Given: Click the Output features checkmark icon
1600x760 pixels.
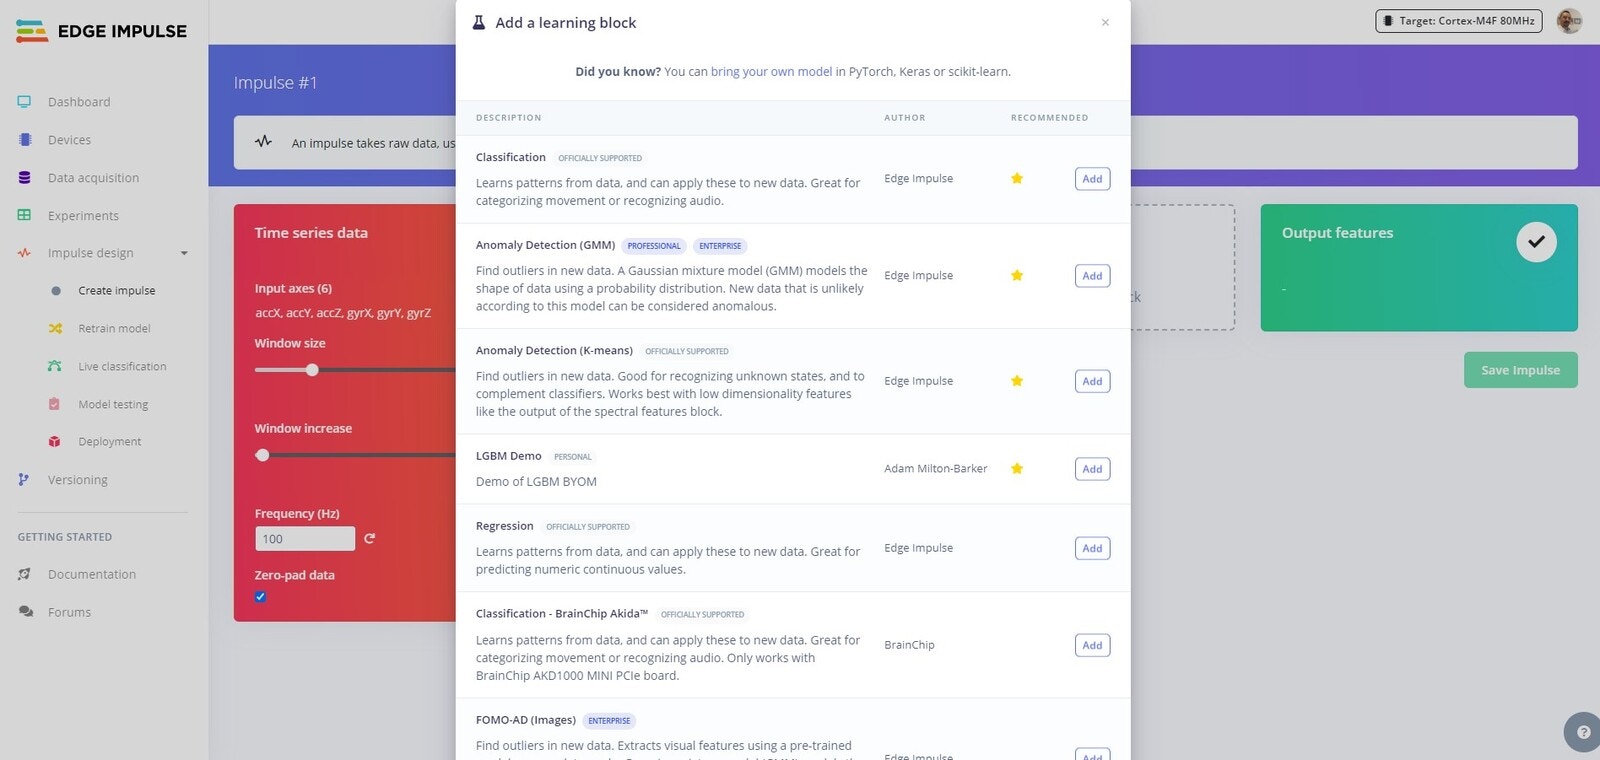Looking at the screenshot, I should tap(1536, 242).
